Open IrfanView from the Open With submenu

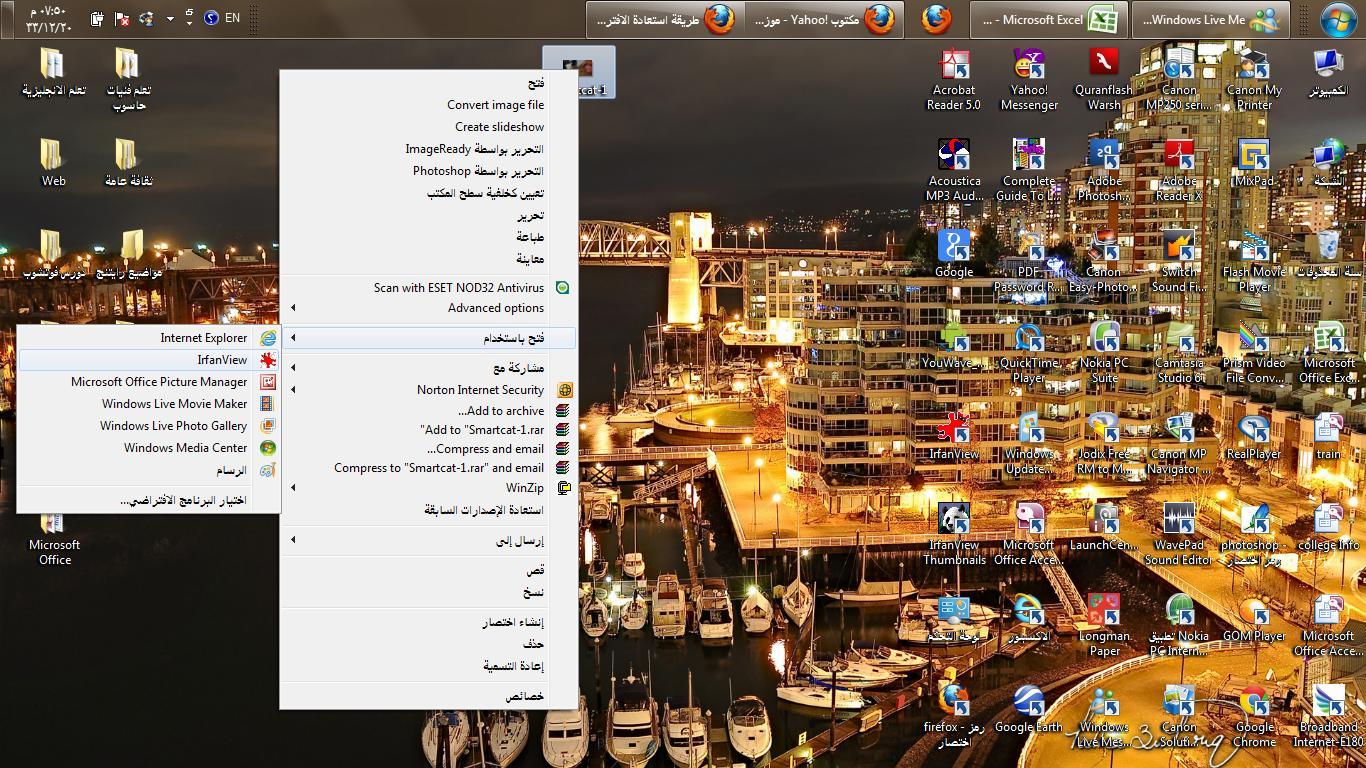click(149, 360)
